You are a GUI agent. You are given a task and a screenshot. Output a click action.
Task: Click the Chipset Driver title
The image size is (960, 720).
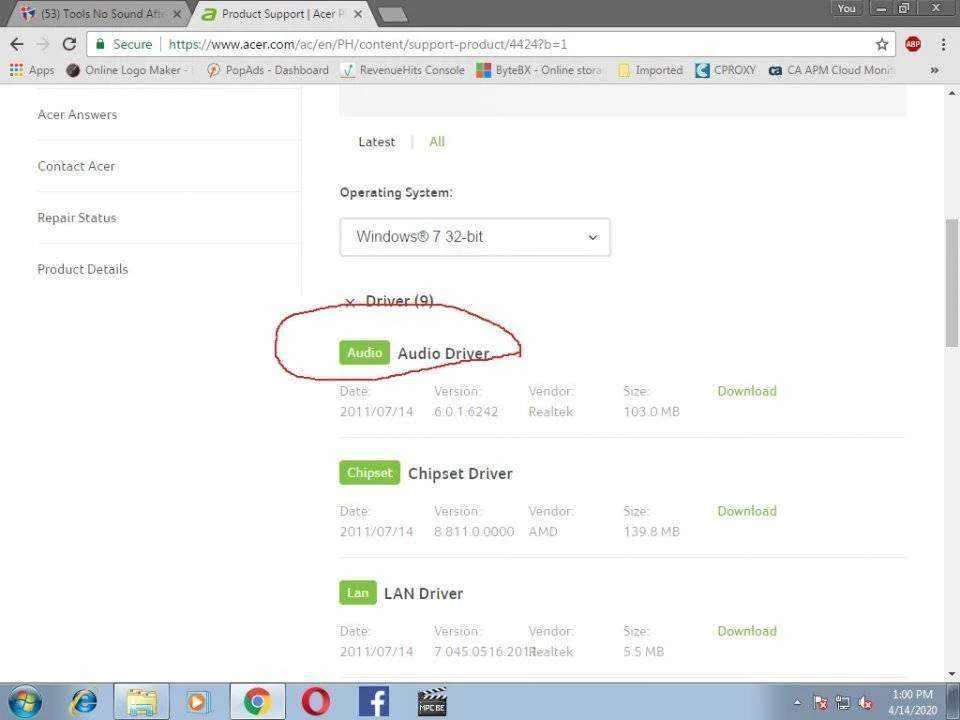coord(460,473)
